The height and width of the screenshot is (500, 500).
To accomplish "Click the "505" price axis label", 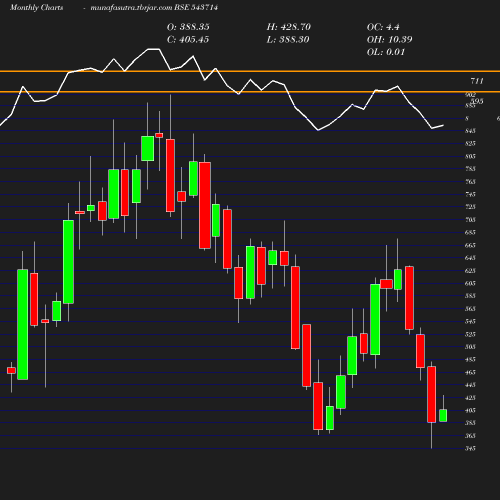I will coord(470,347).
